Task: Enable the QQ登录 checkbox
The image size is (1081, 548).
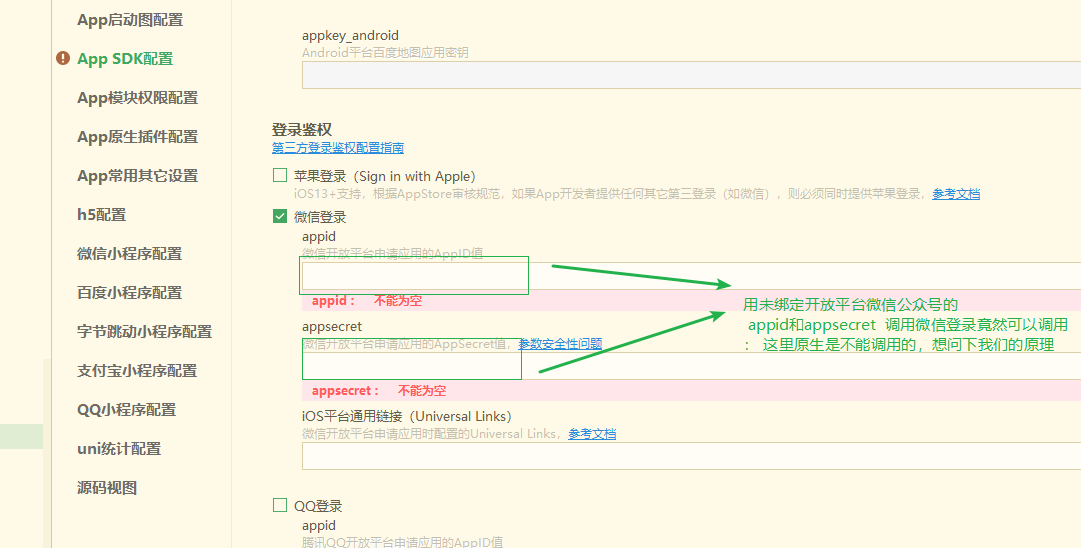Action: [280, 506]
